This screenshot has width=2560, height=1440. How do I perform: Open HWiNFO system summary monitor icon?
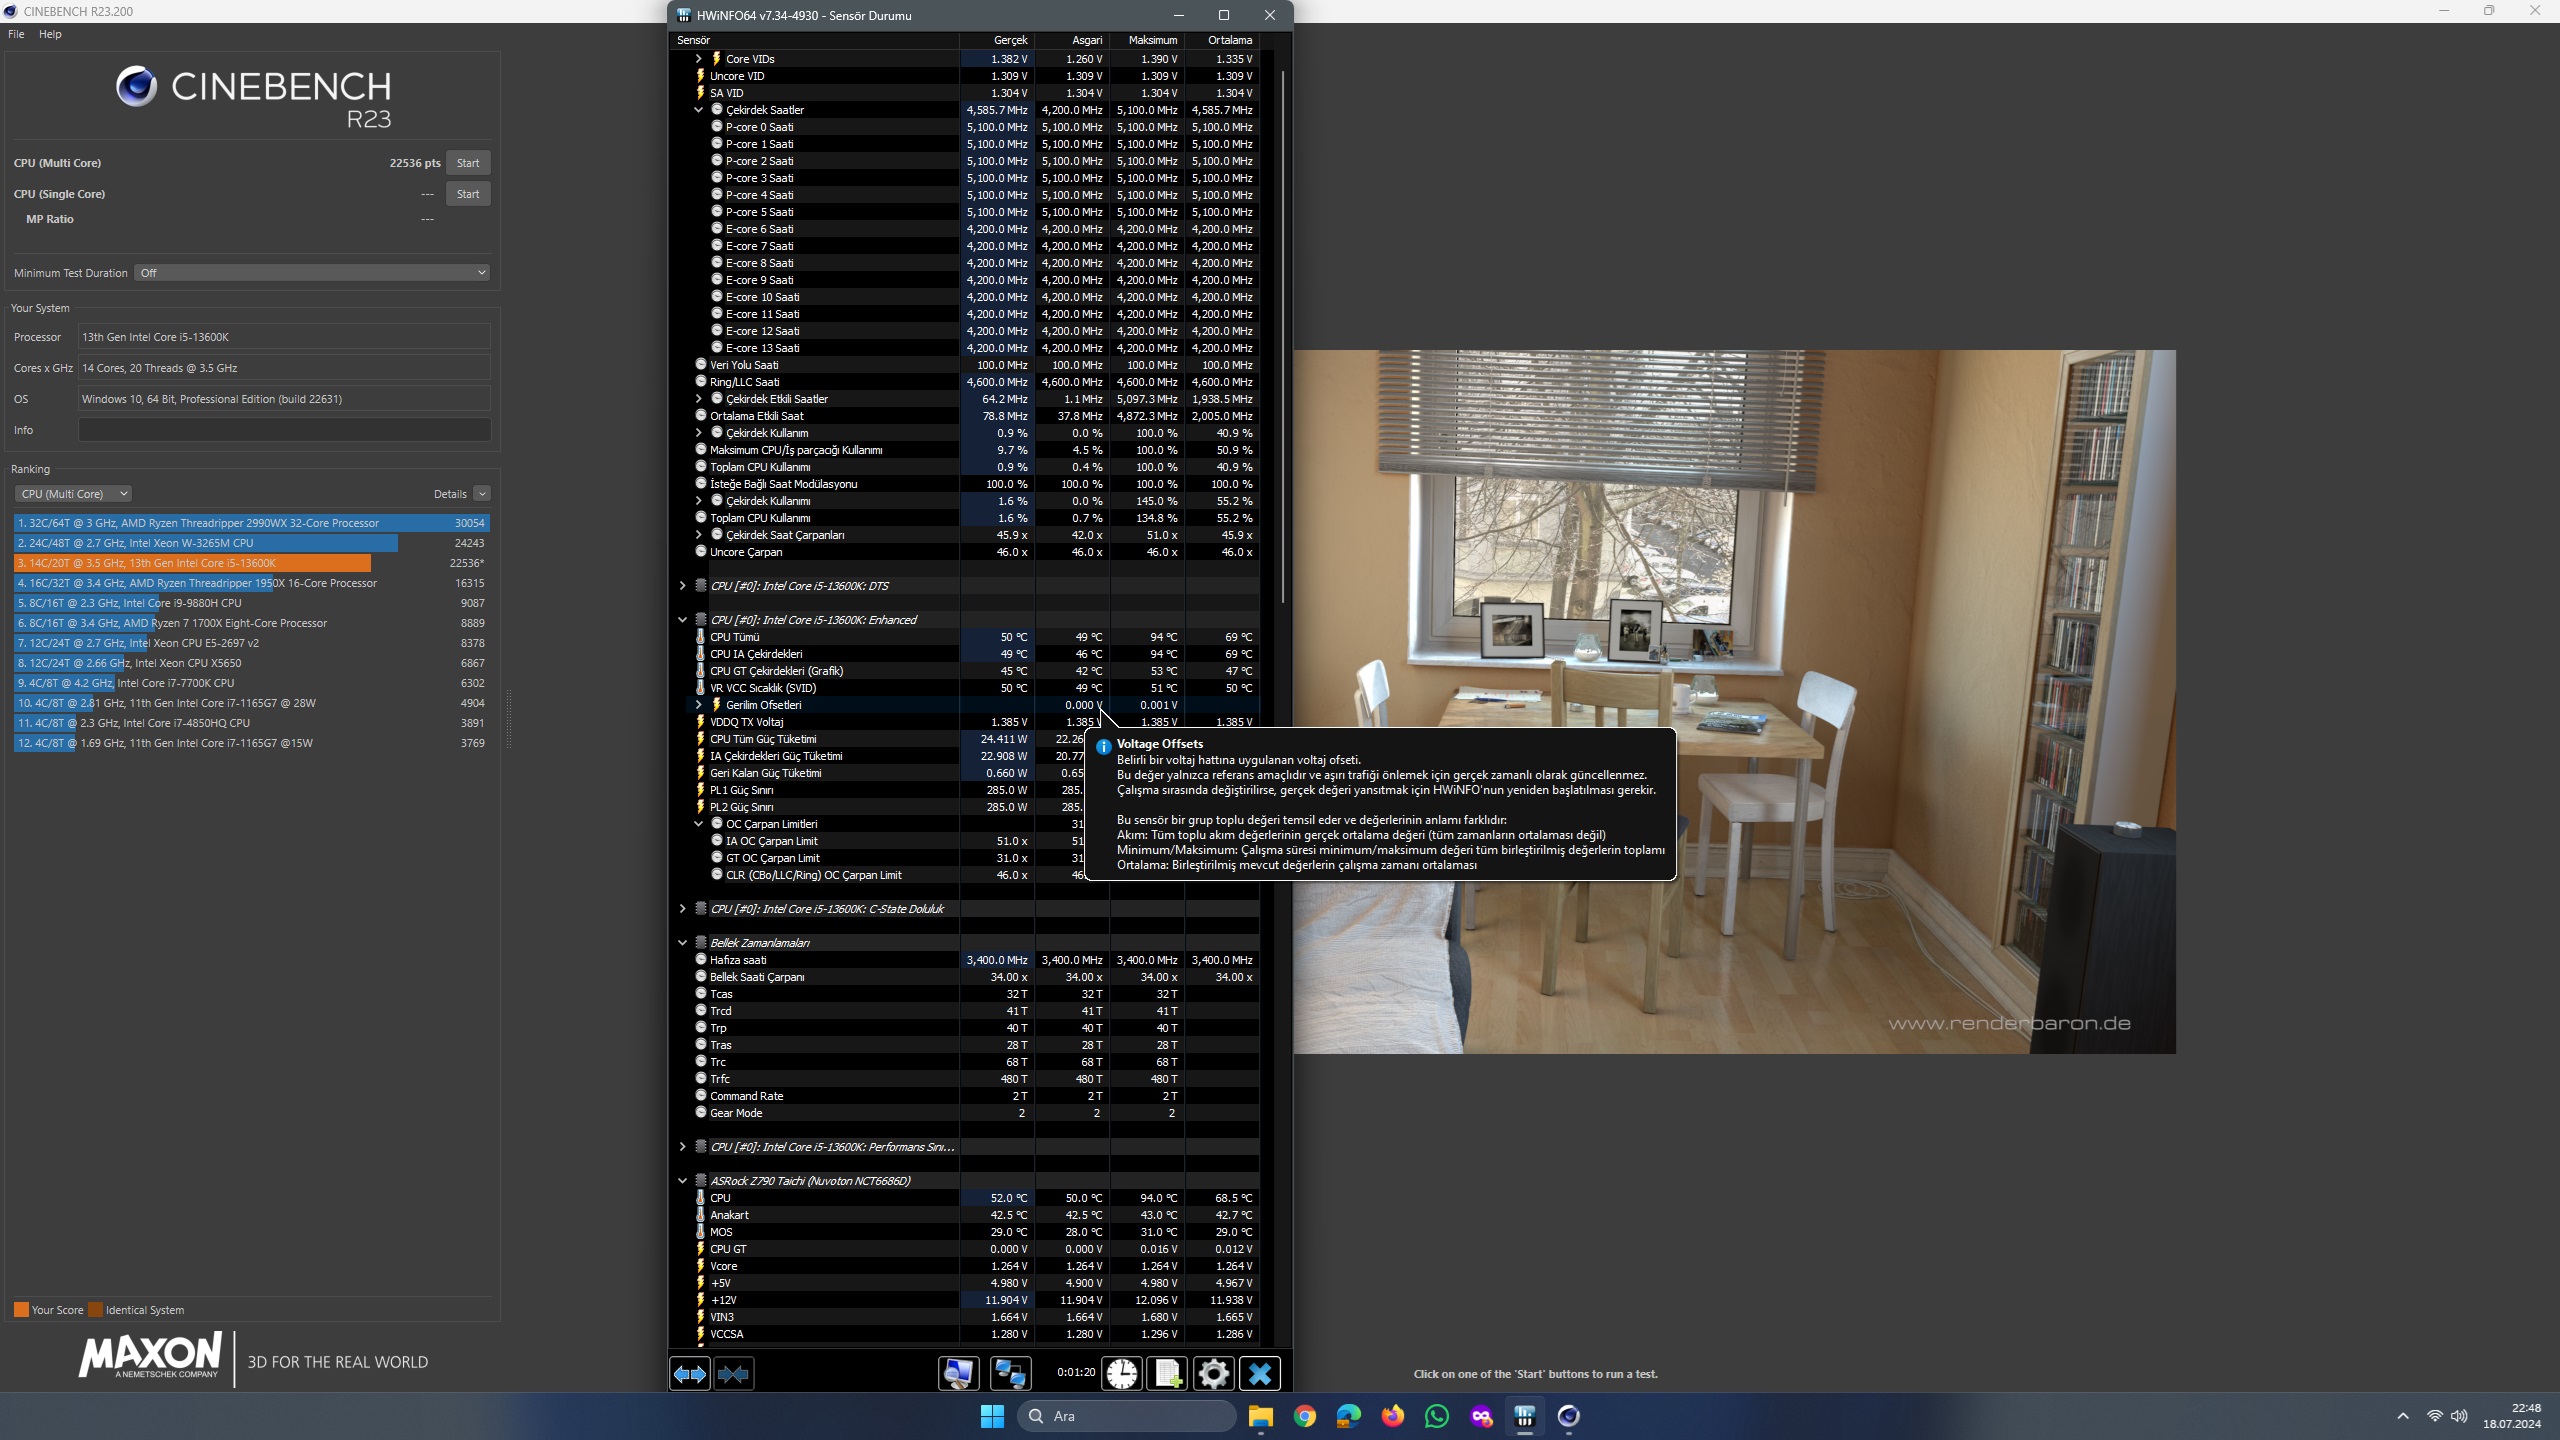pyautogui.click(x=958, y=1374)
